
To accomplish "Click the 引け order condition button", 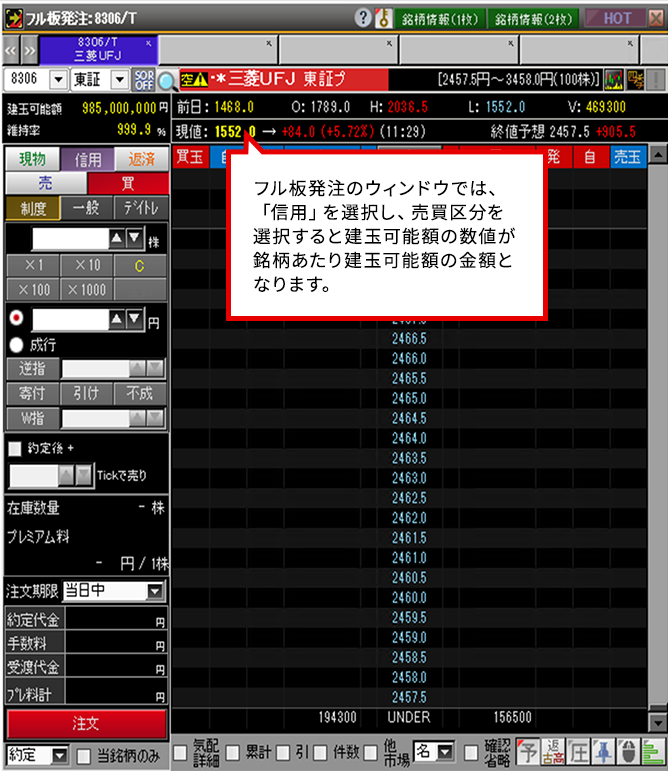I will [x=87, y=393].
